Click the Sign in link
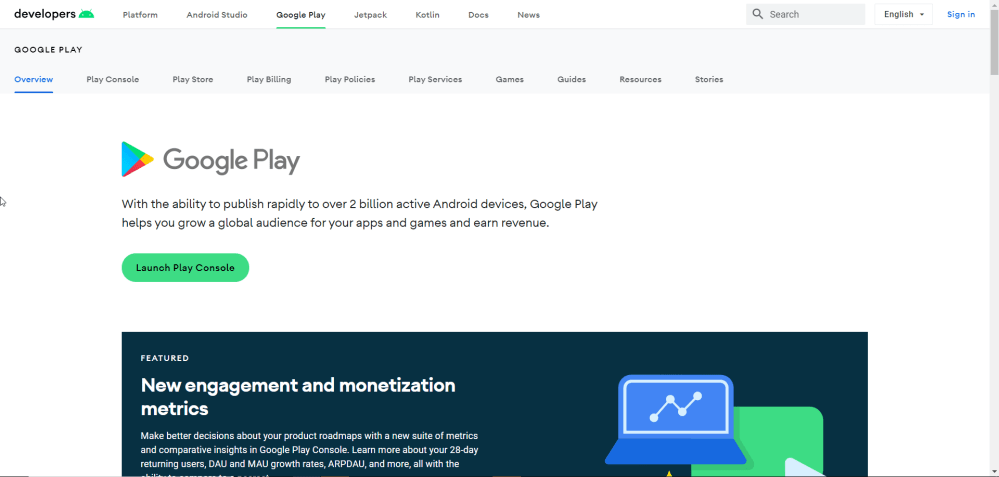Image resolution: width=999 pixels, height=477 pixels. point(961,15)
